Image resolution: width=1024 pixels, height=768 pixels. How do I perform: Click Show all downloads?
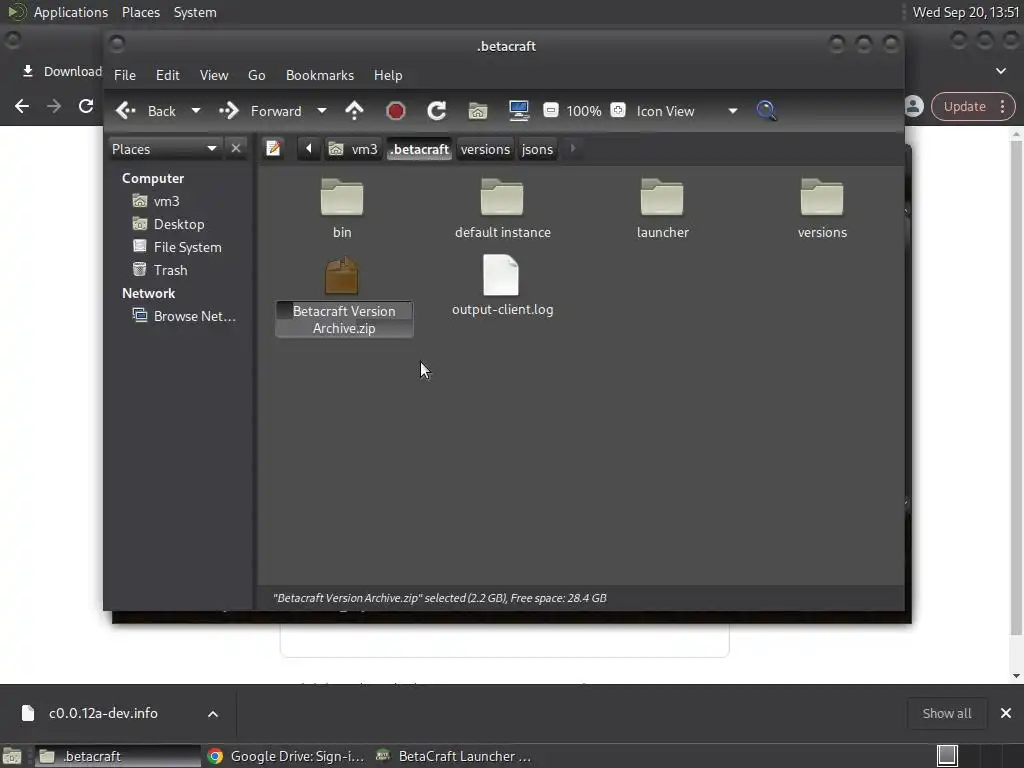click(947, 713)
